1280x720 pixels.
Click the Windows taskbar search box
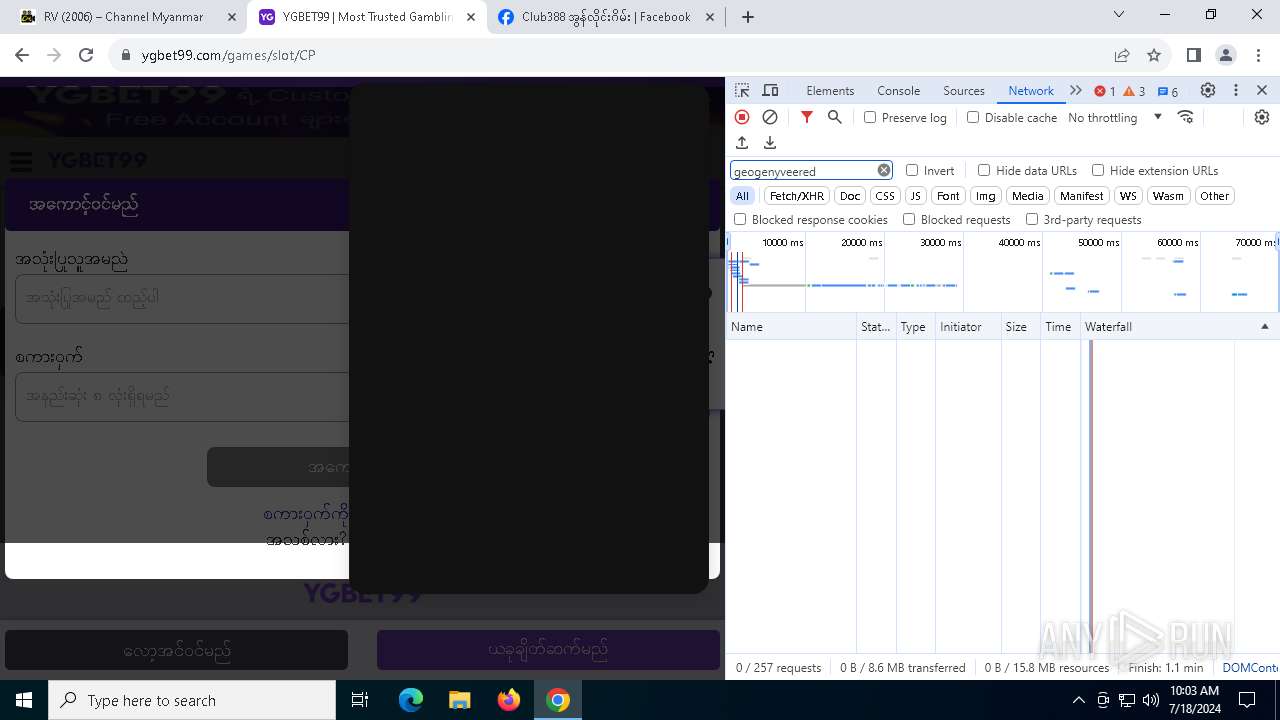[x=192, y=700]
